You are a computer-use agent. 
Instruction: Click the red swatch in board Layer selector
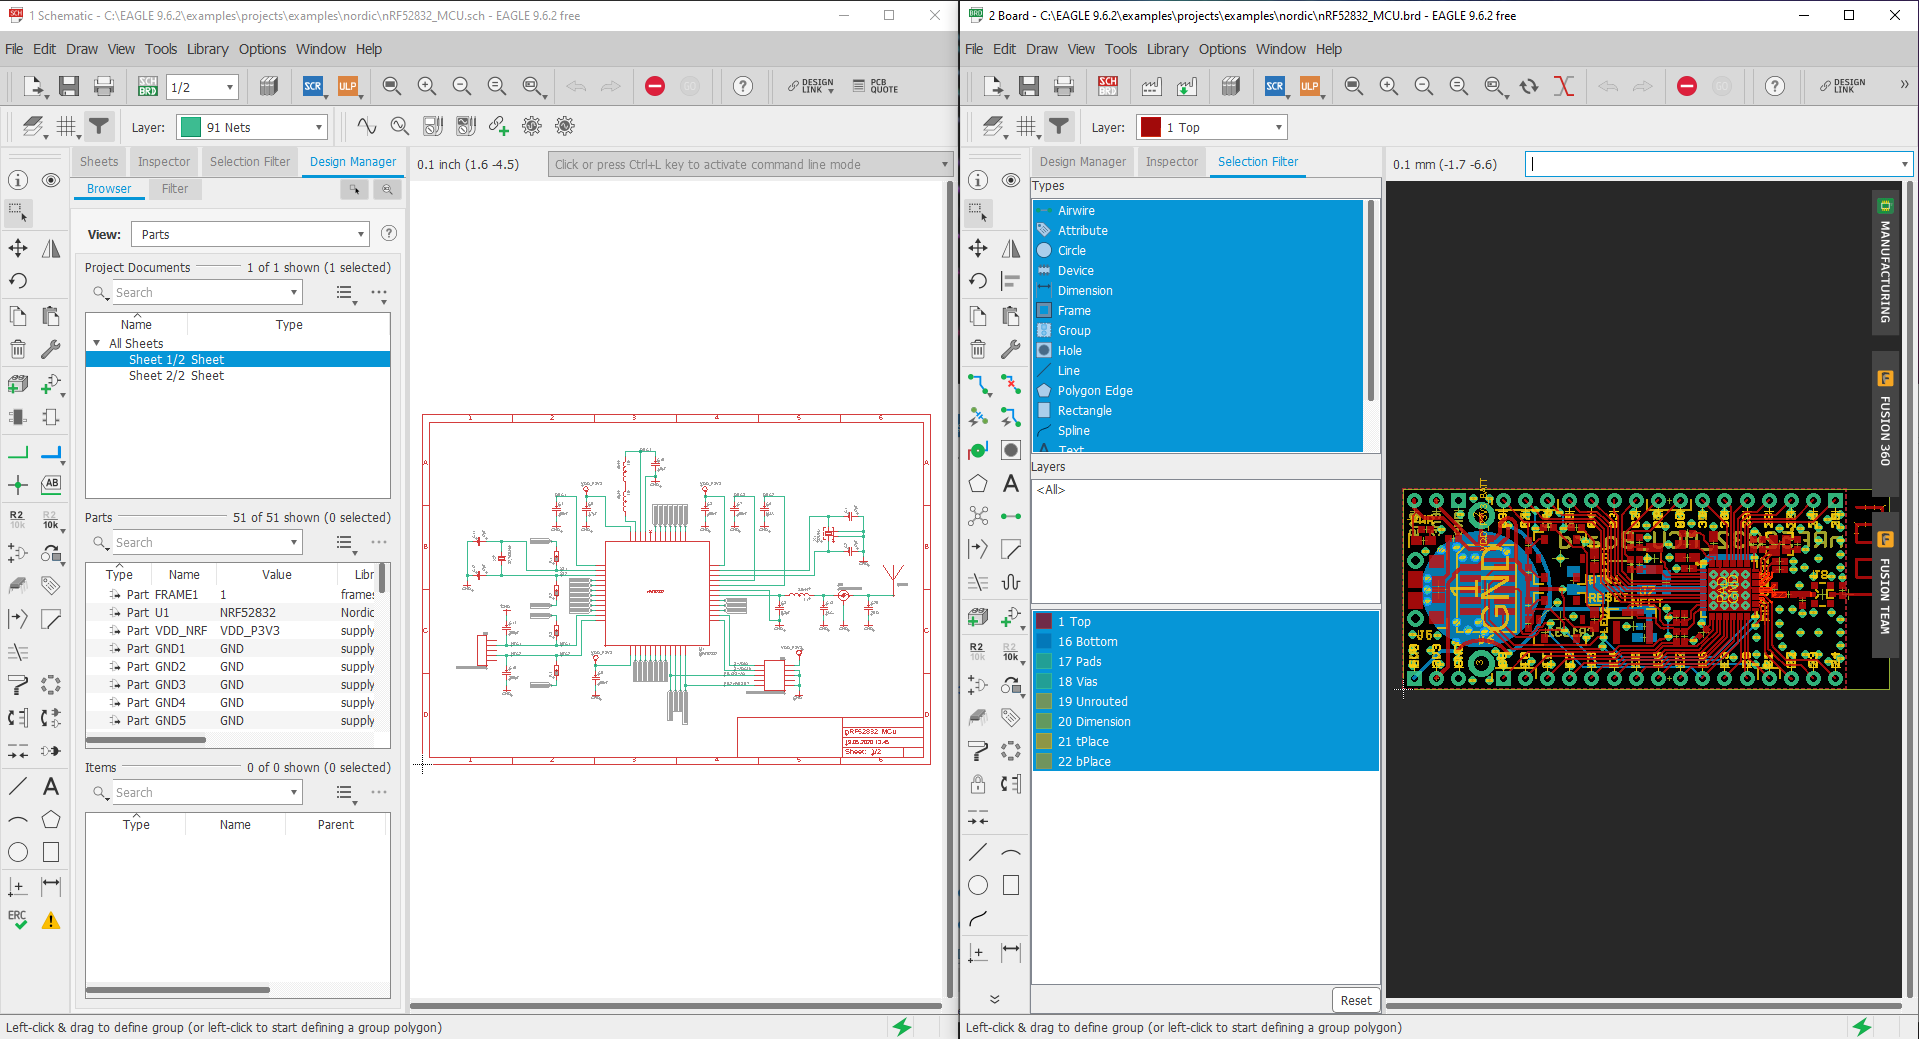pyautogui.click(x=1151, y=128)
